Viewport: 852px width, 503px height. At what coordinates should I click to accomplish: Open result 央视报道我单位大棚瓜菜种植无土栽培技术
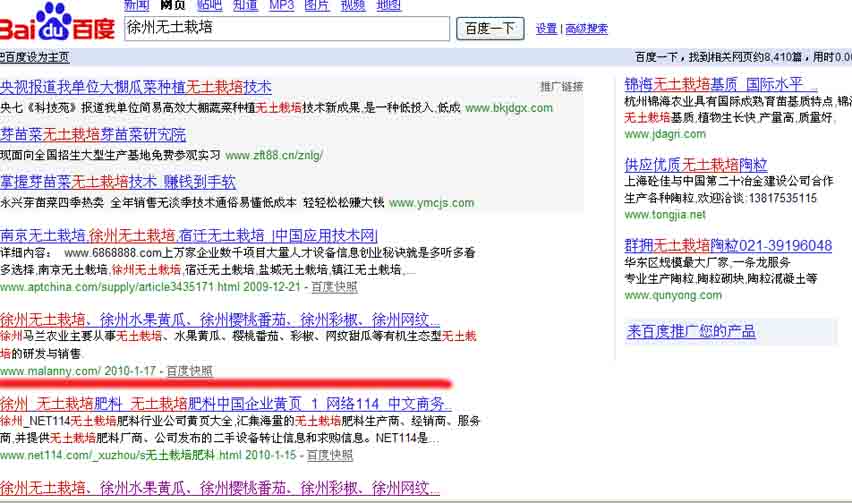click(x=136, y=87)
